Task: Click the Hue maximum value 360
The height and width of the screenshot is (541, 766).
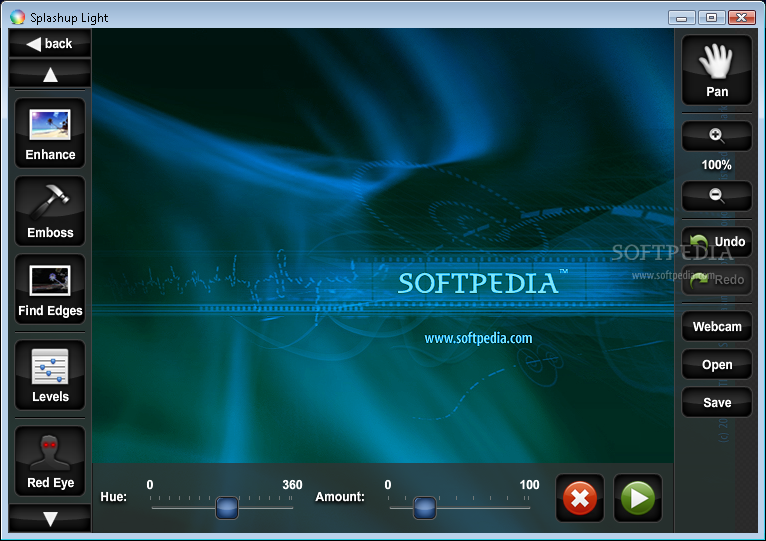Action: (292, 485)
